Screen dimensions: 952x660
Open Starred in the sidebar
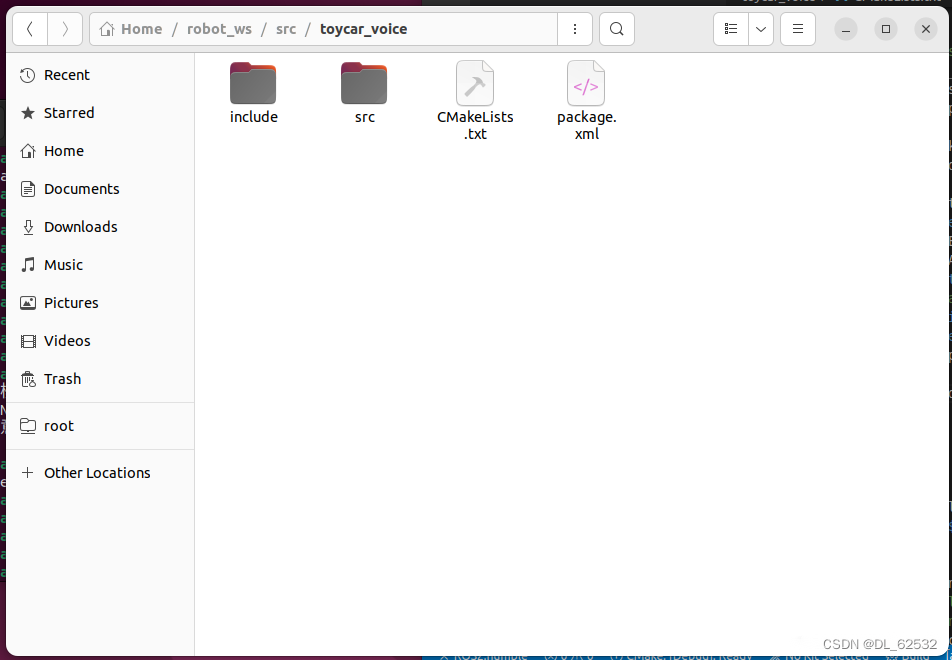pyautogui.click(x=100, y=113)
